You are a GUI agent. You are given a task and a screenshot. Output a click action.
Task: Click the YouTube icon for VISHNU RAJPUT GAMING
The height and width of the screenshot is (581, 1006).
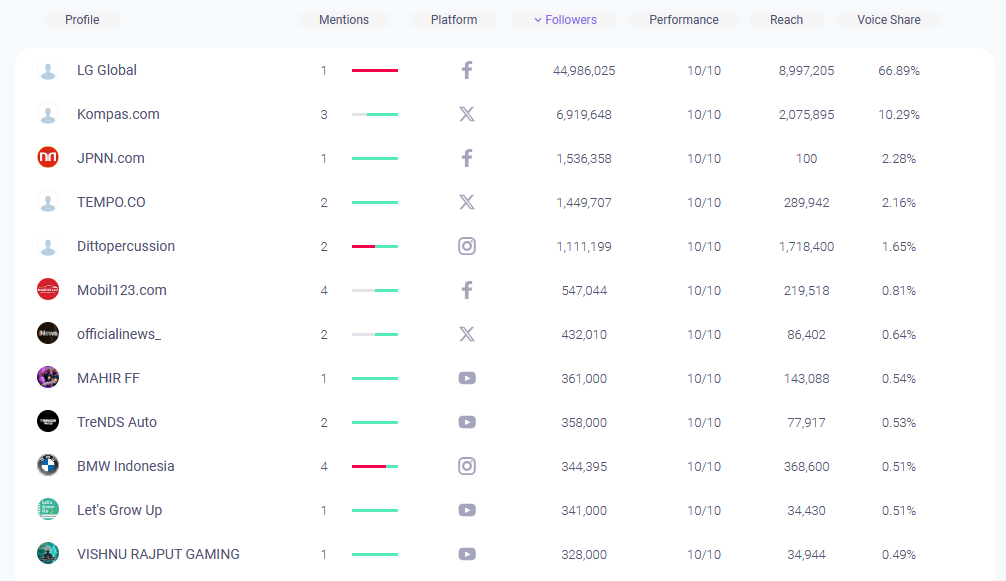pos(467,554)
